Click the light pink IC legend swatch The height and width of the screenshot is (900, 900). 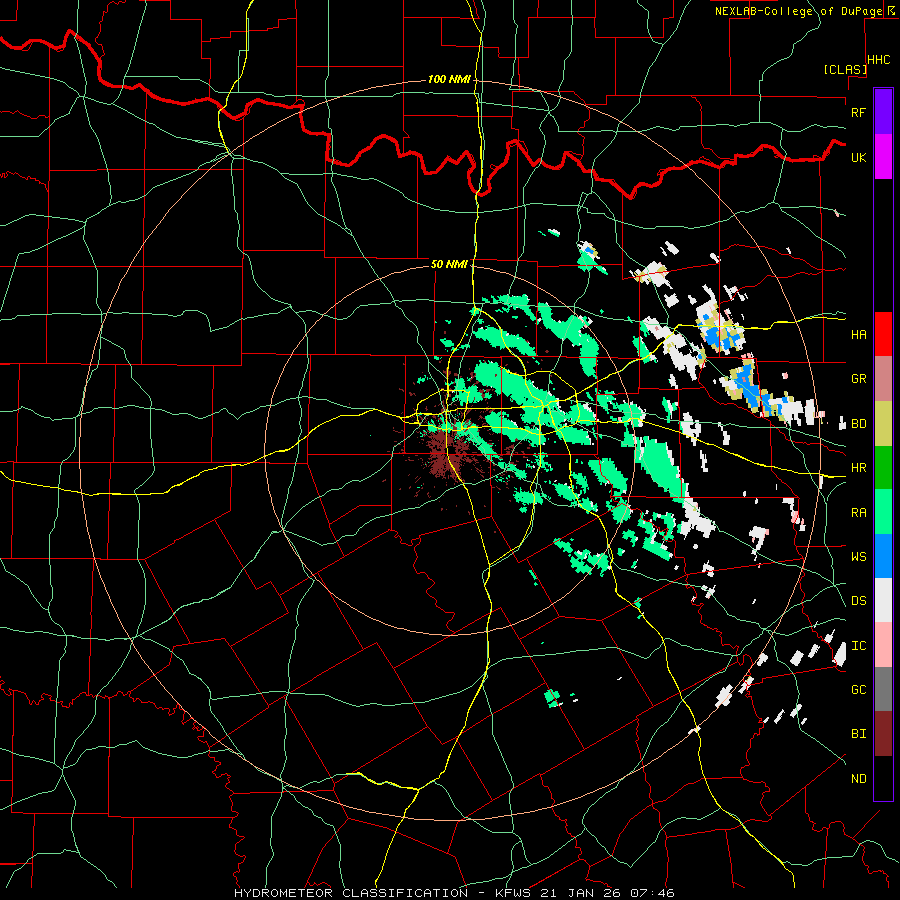[883, 645]
